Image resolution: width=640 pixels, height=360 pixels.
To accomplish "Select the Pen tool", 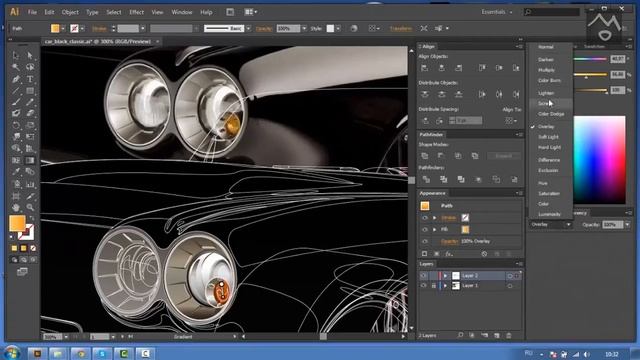I will (x=16, y=79).
